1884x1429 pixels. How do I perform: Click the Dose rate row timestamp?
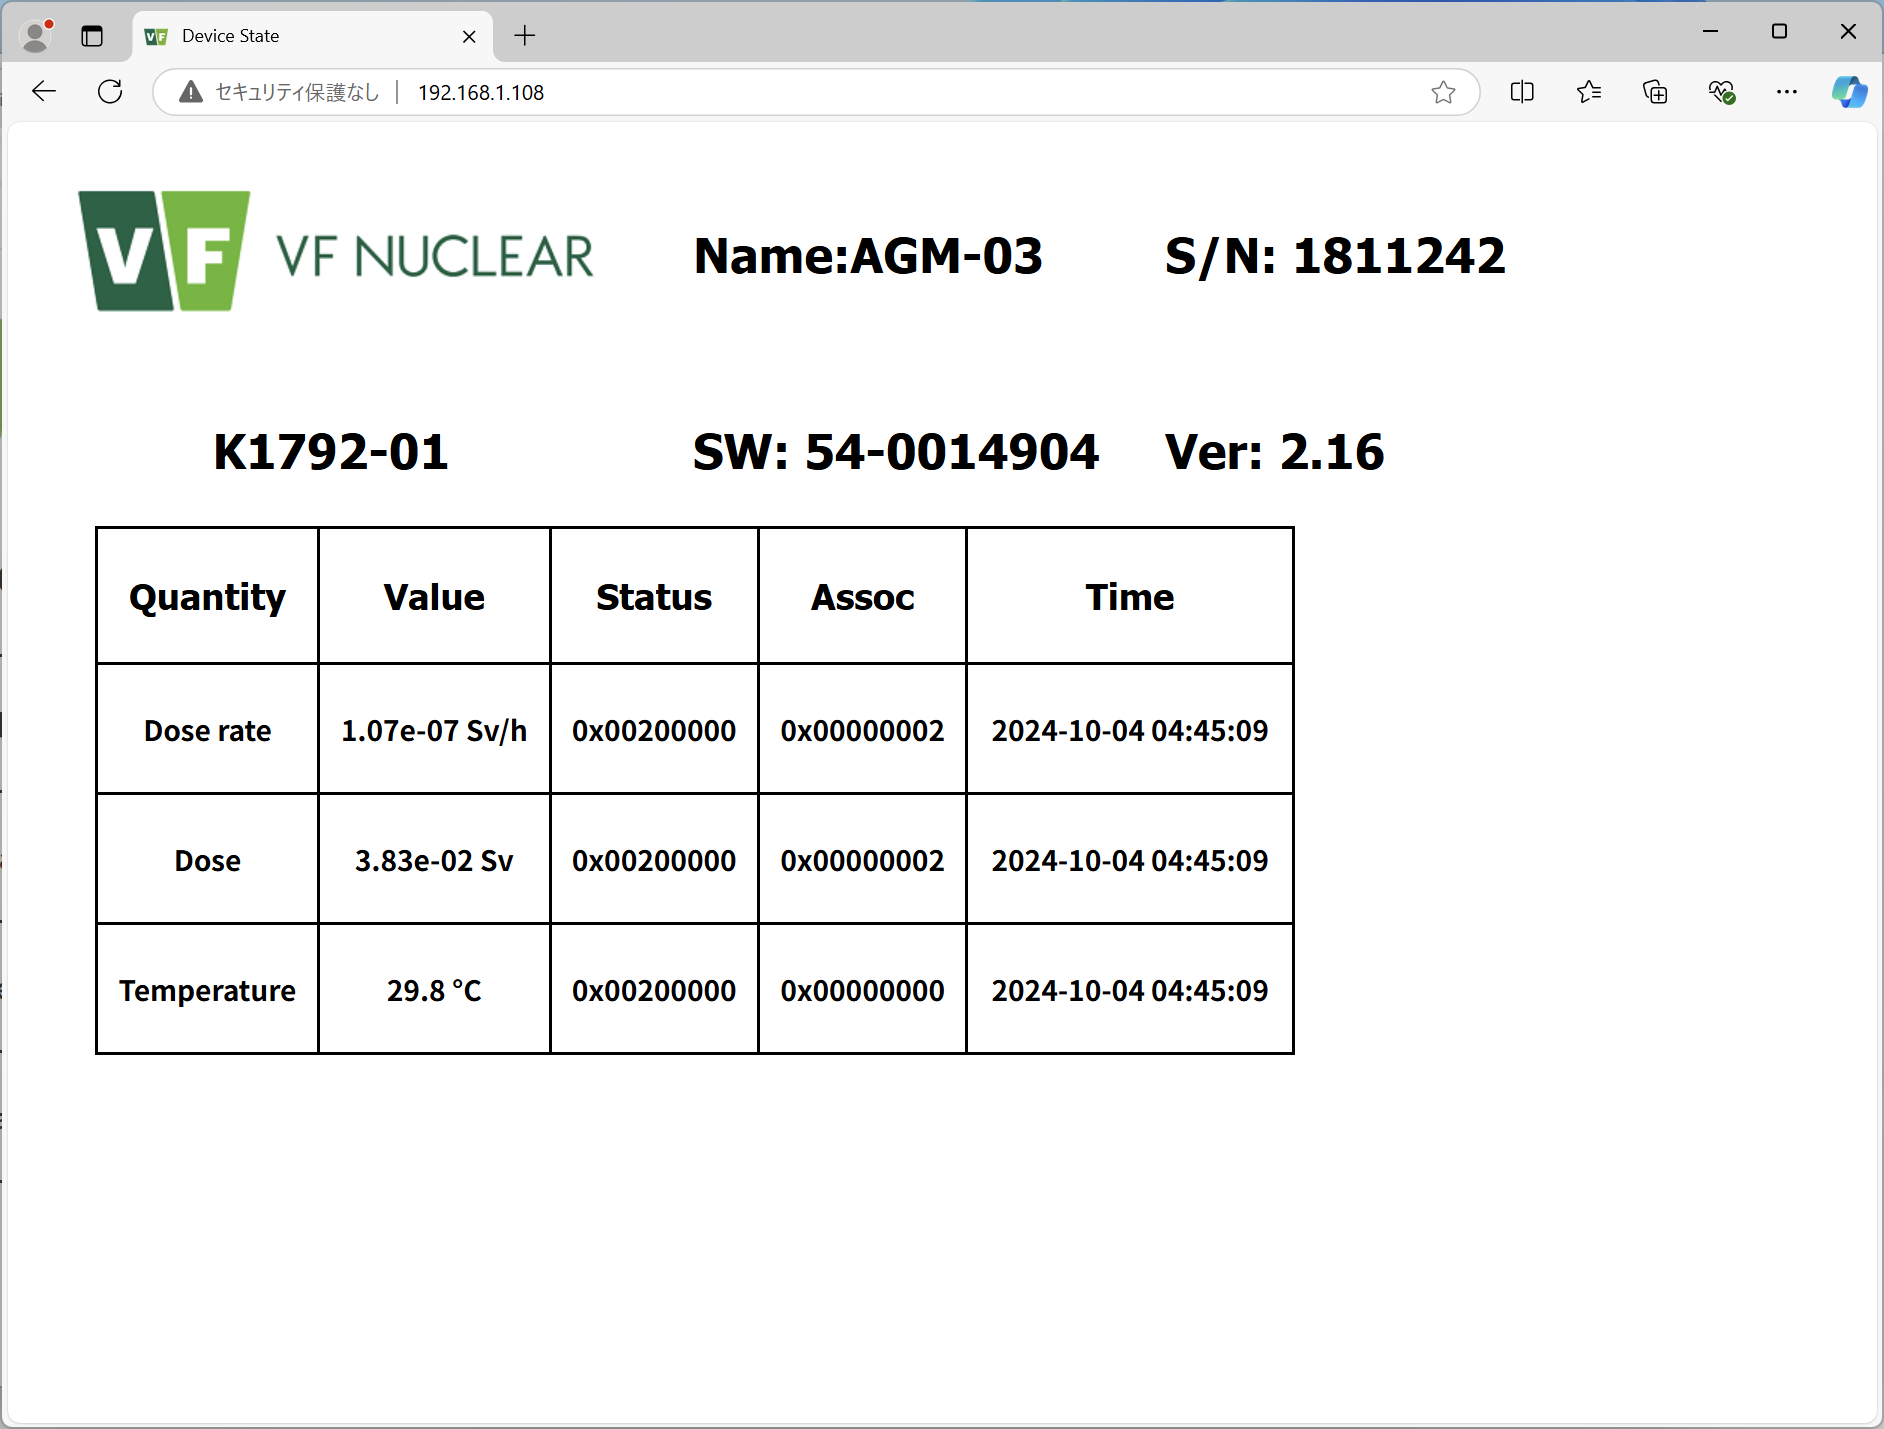[x=1130, y=731]
